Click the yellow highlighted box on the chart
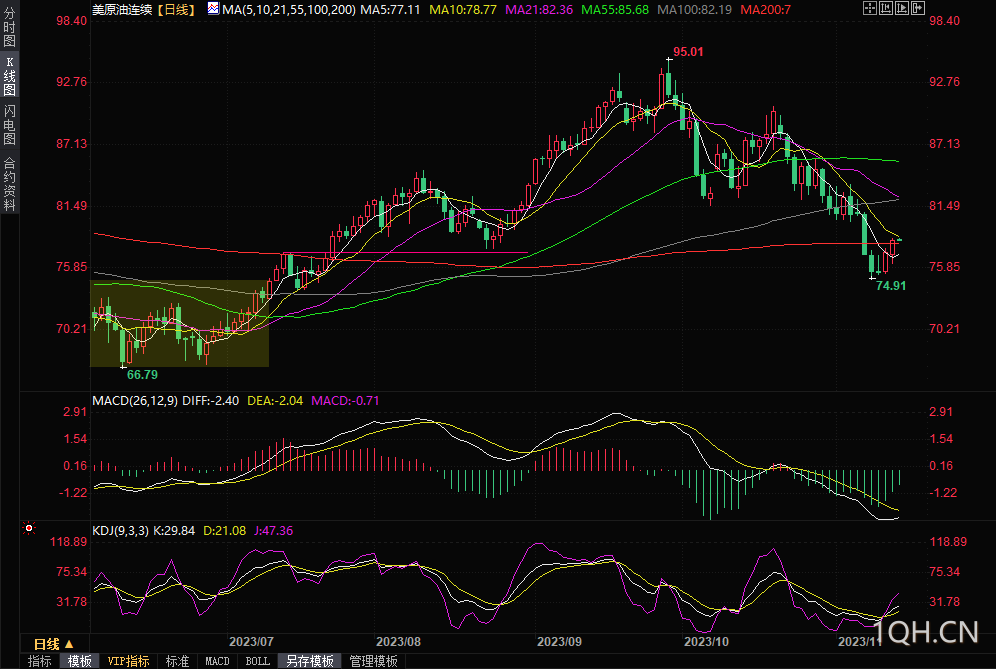Screen dimensions: 996x669 [x=180, y=323]
